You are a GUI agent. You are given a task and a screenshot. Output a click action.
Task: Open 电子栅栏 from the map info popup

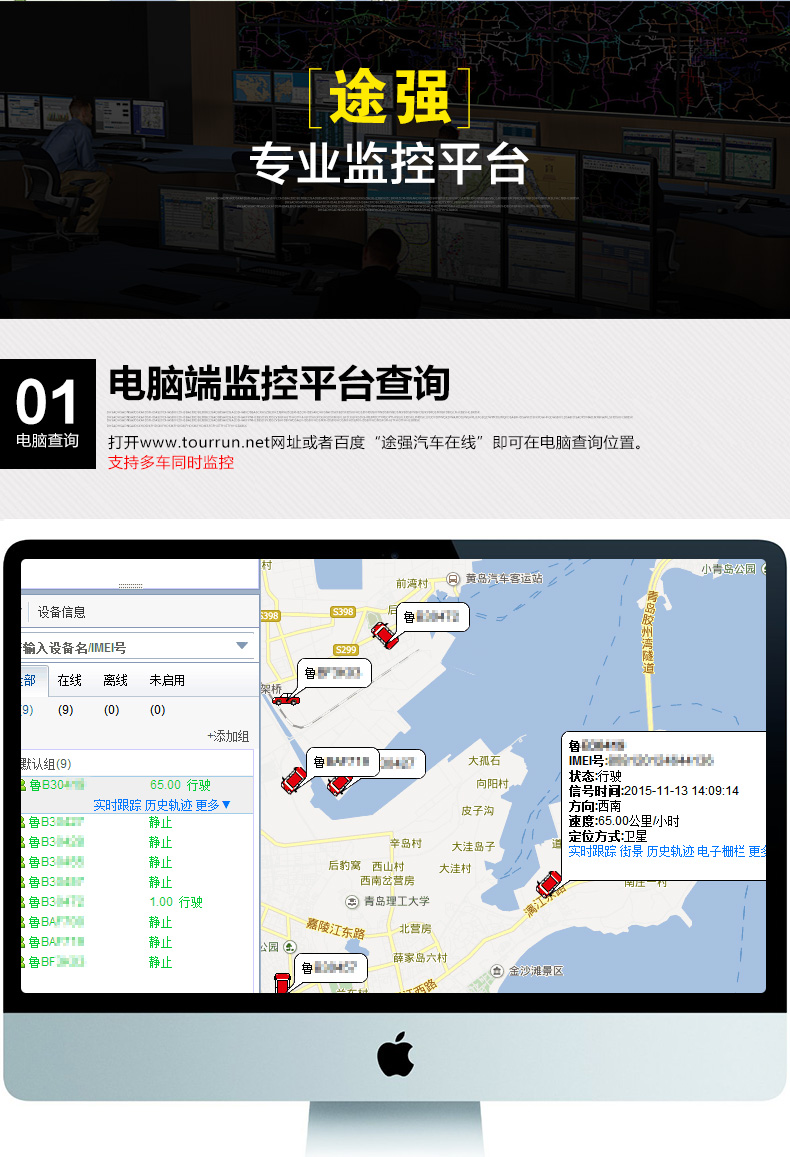point(721,852)
